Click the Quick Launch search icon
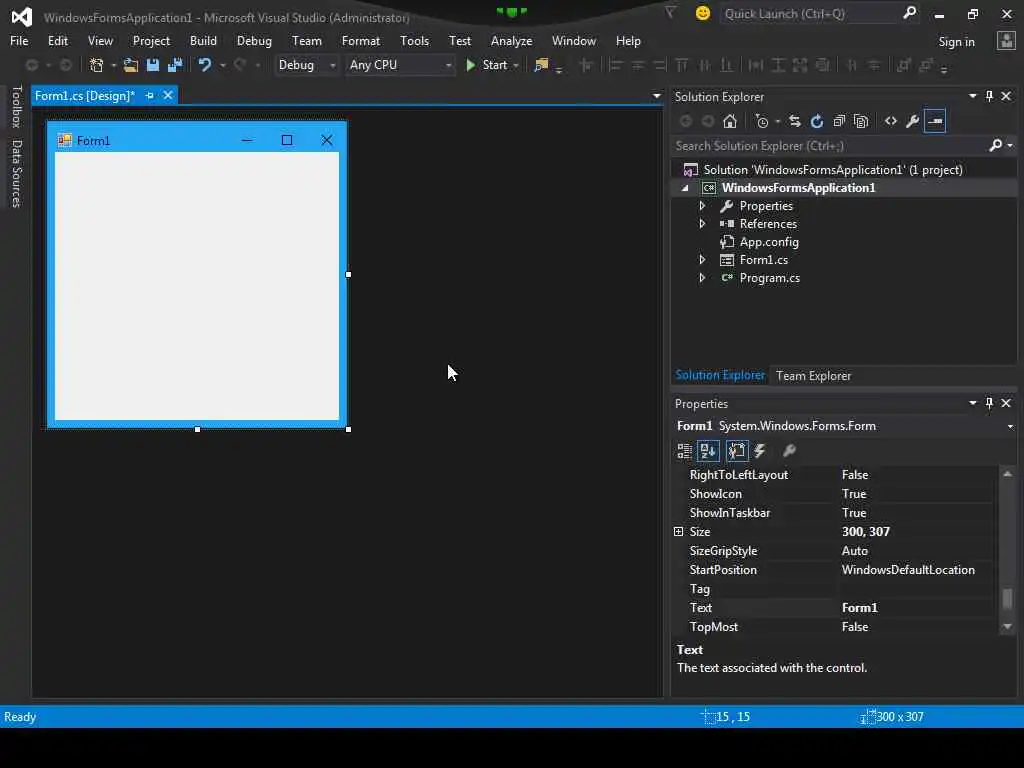 (910, 13)
